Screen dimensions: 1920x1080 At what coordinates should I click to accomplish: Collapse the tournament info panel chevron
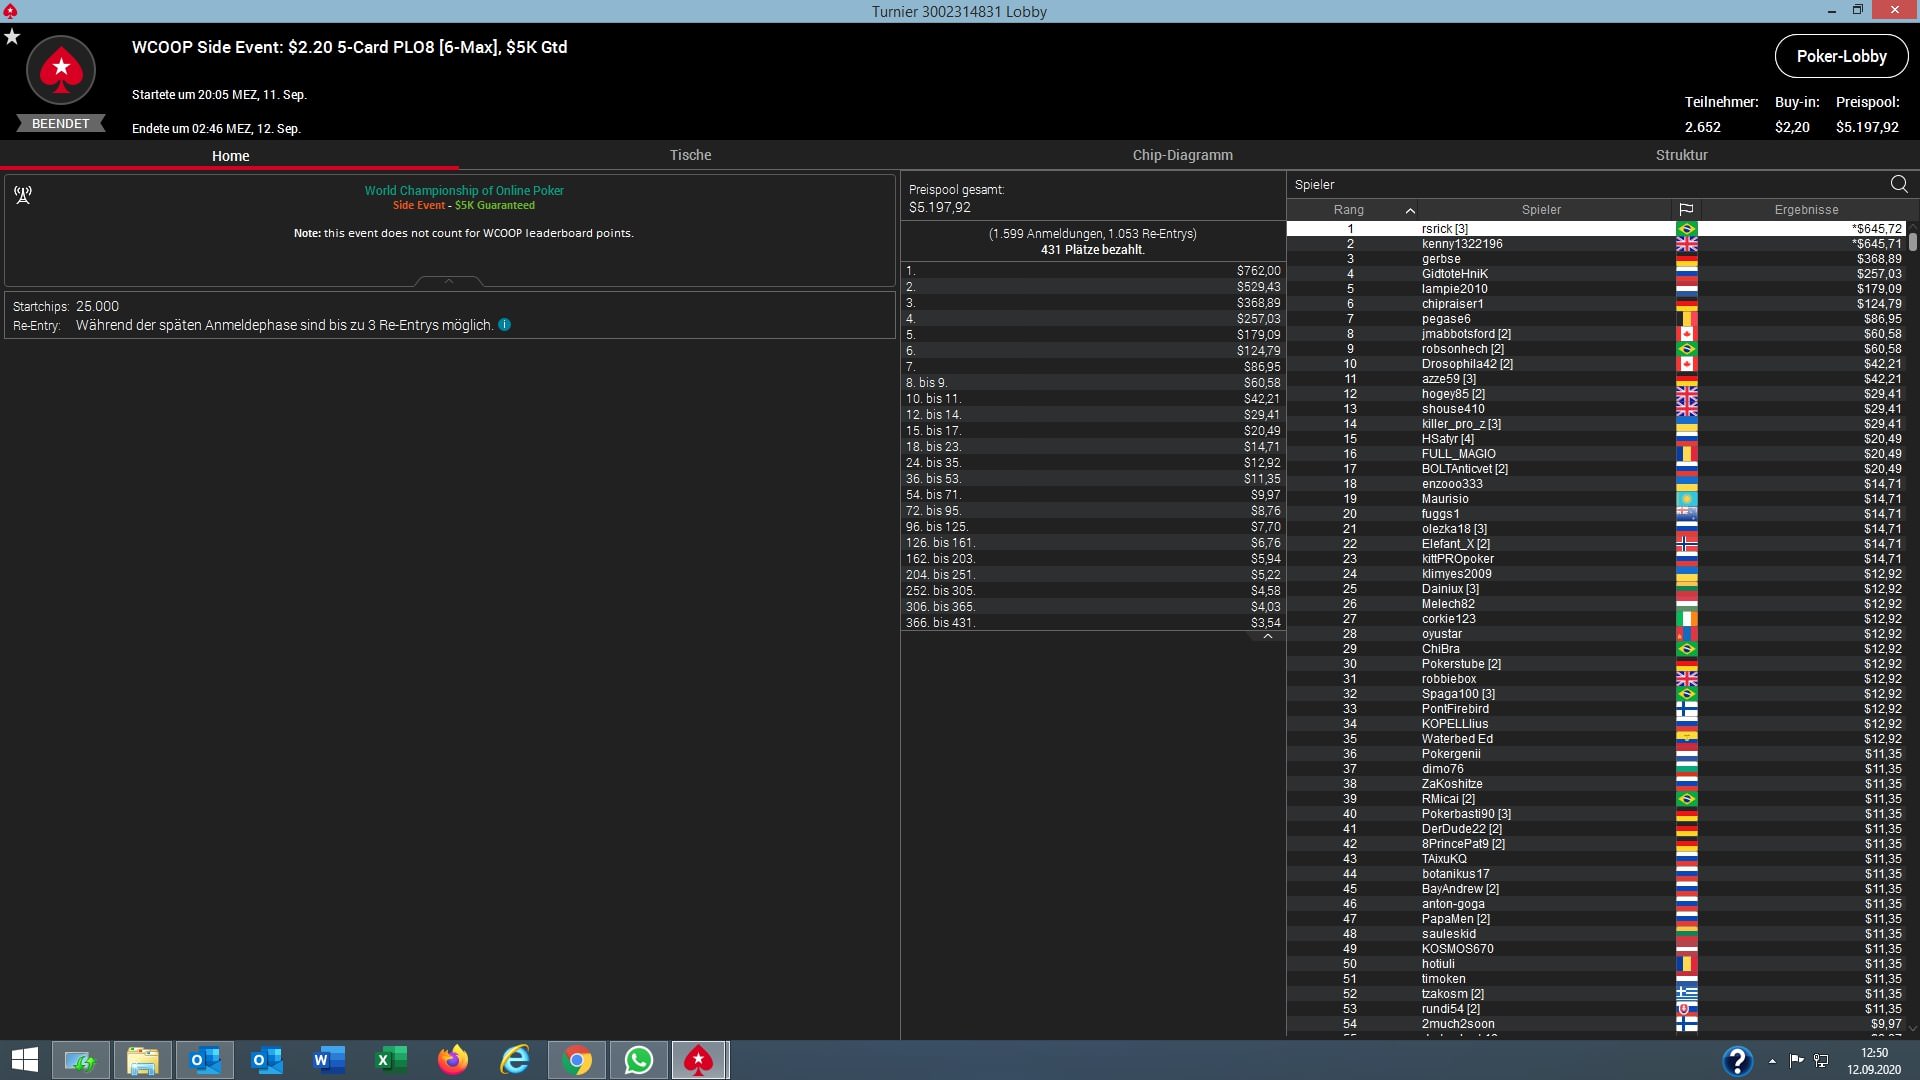pyautogui.click(x=449, y=282)
